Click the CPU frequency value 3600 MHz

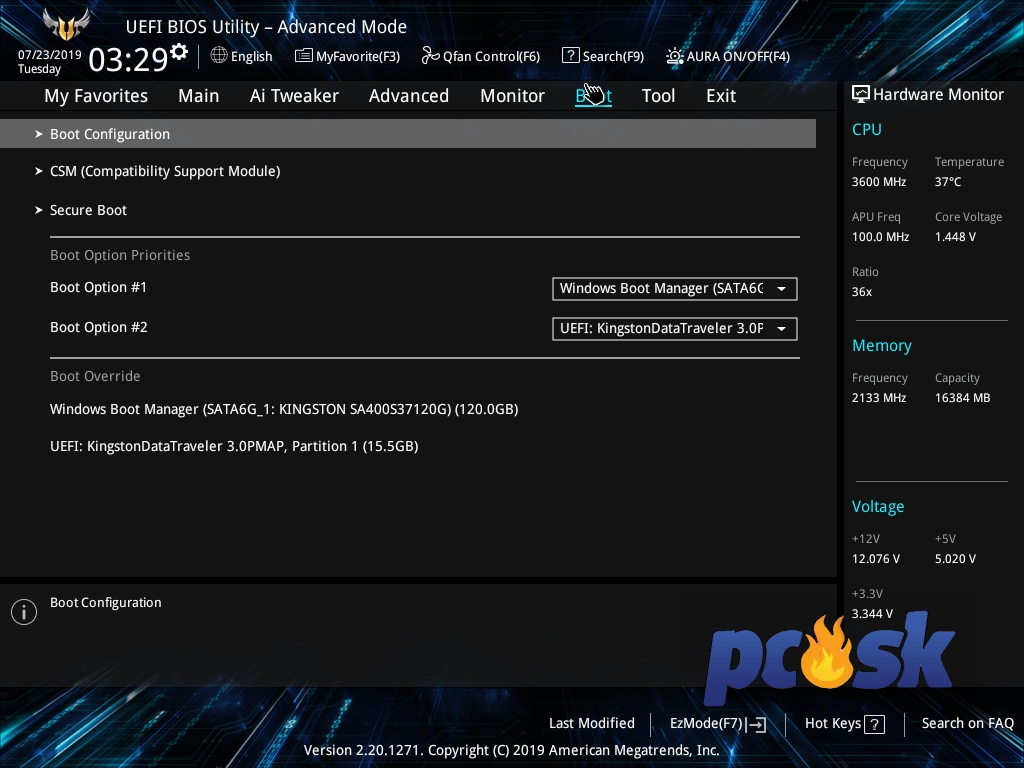click(x=879, y=182)
